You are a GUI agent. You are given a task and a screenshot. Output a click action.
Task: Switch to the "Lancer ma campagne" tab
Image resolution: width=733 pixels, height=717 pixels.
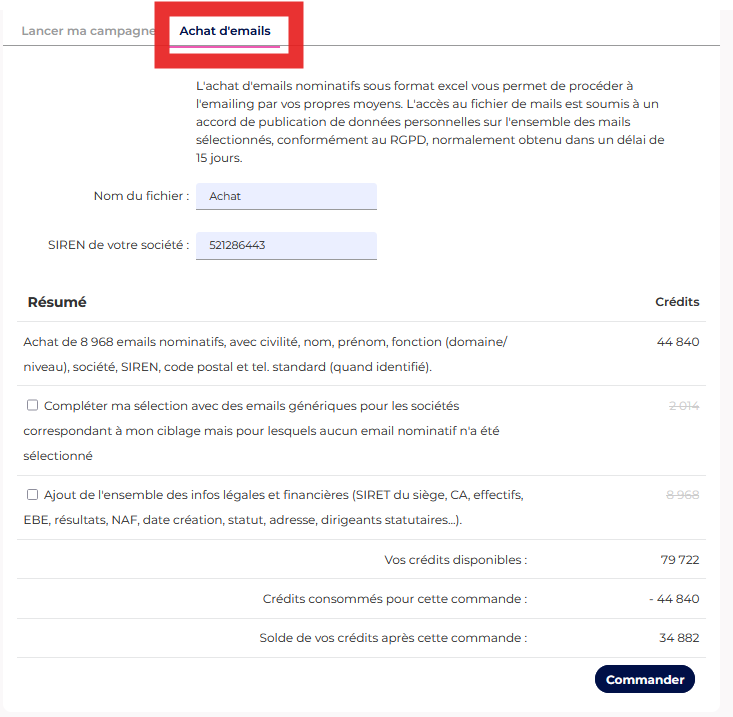pos(87,31)
